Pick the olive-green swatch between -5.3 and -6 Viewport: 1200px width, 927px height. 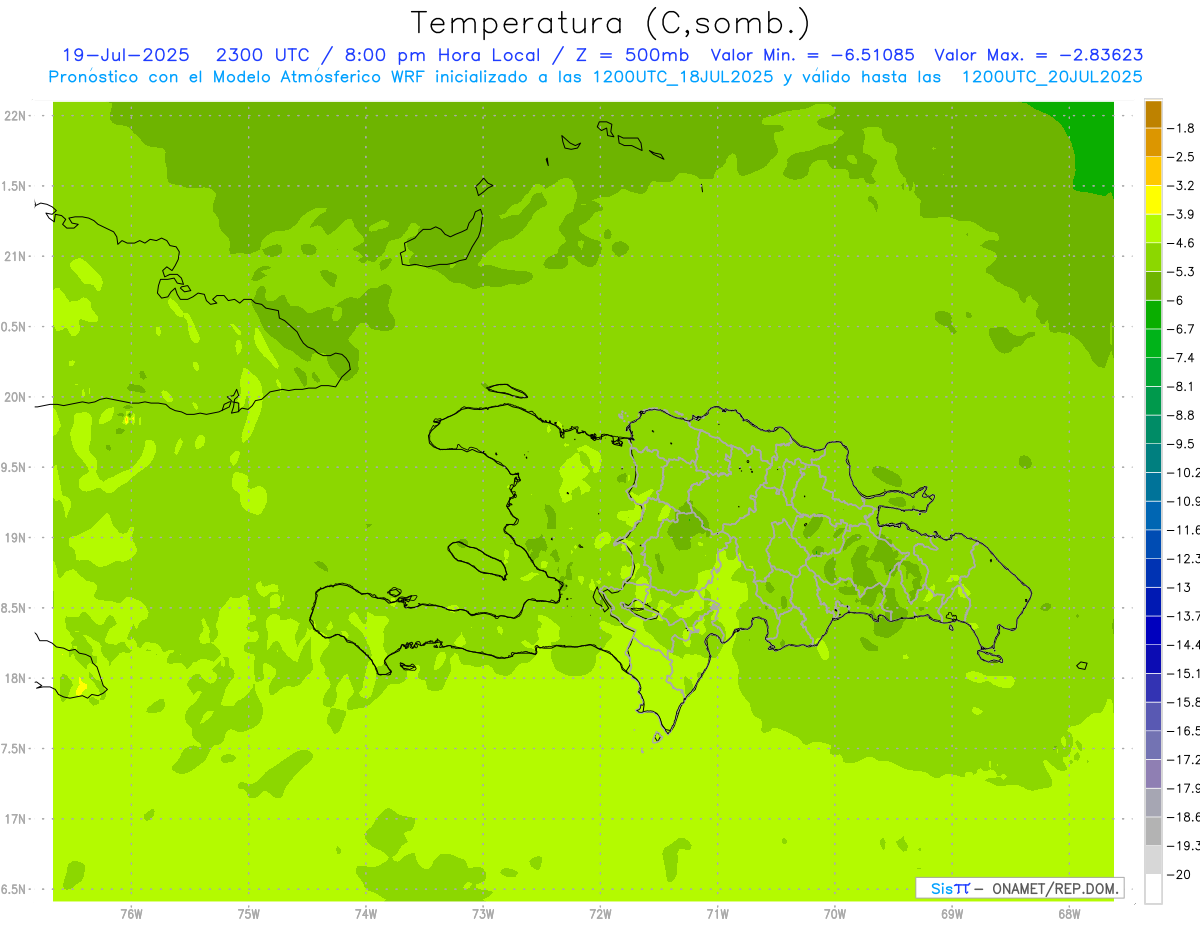pos(1154,286)
